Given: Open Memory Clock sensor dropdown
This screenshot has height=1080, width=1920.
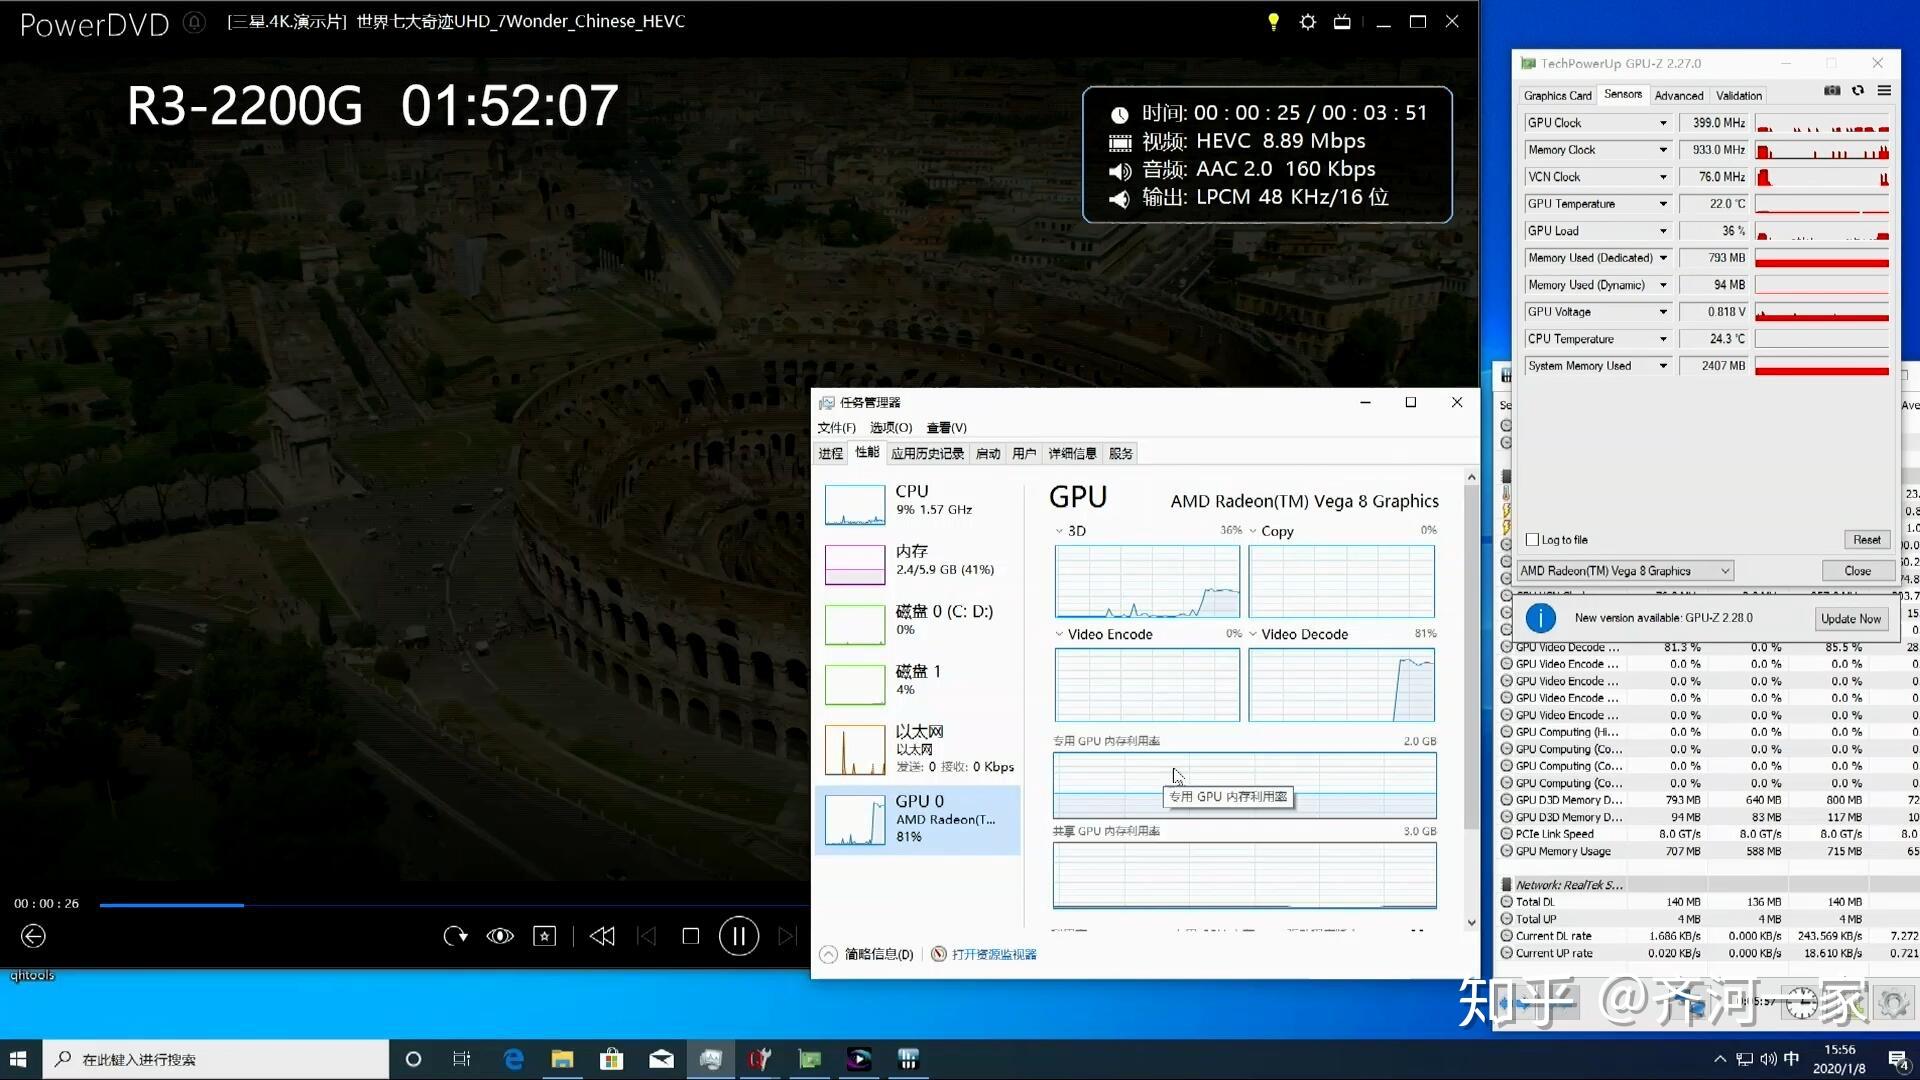Looking at the screenshot, I should (1663, 150).
